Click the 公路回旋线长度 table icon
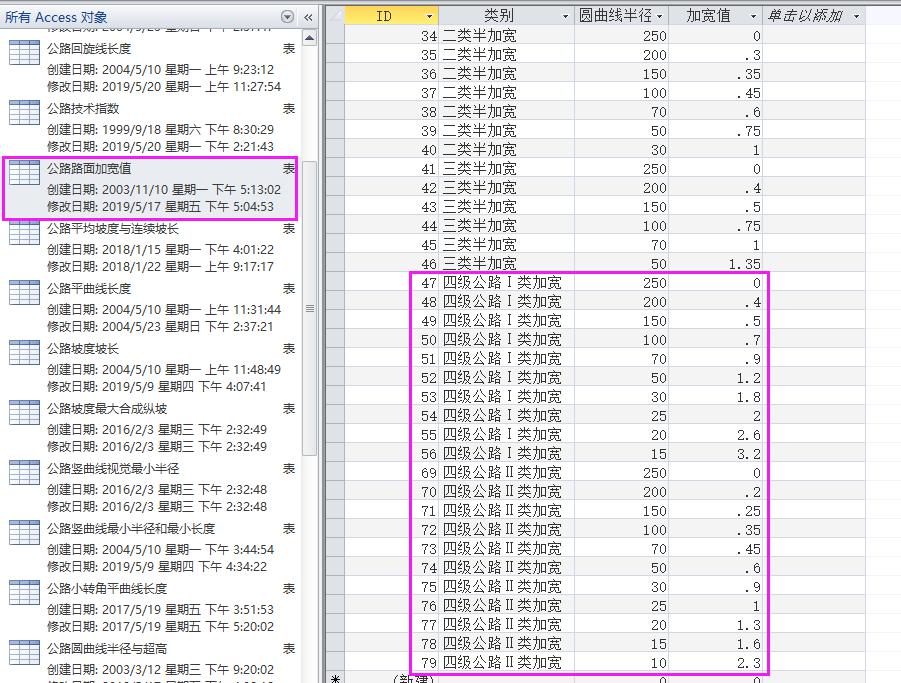901x683 pixels. coord(24,53)
